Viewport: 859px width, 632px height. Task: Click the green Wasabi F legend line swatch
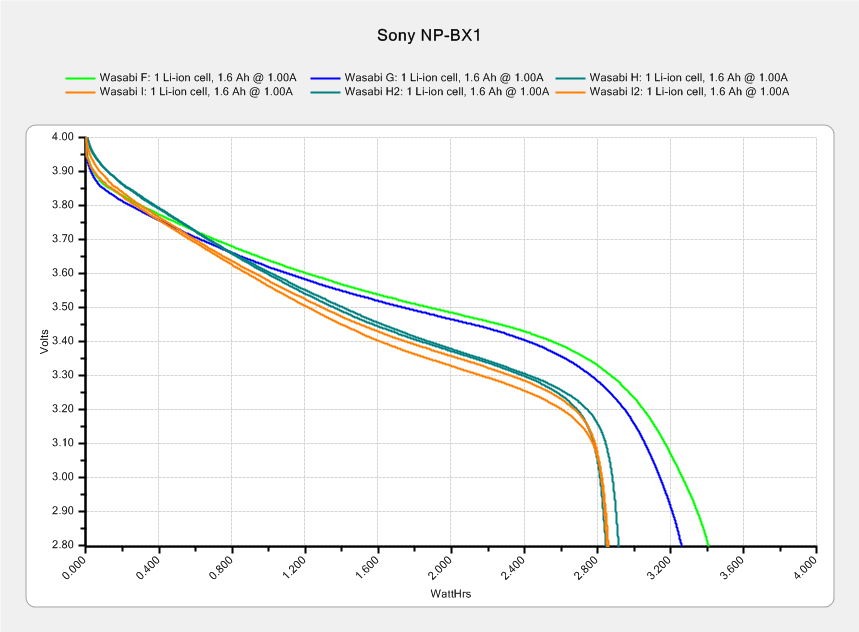coord(80,77)
